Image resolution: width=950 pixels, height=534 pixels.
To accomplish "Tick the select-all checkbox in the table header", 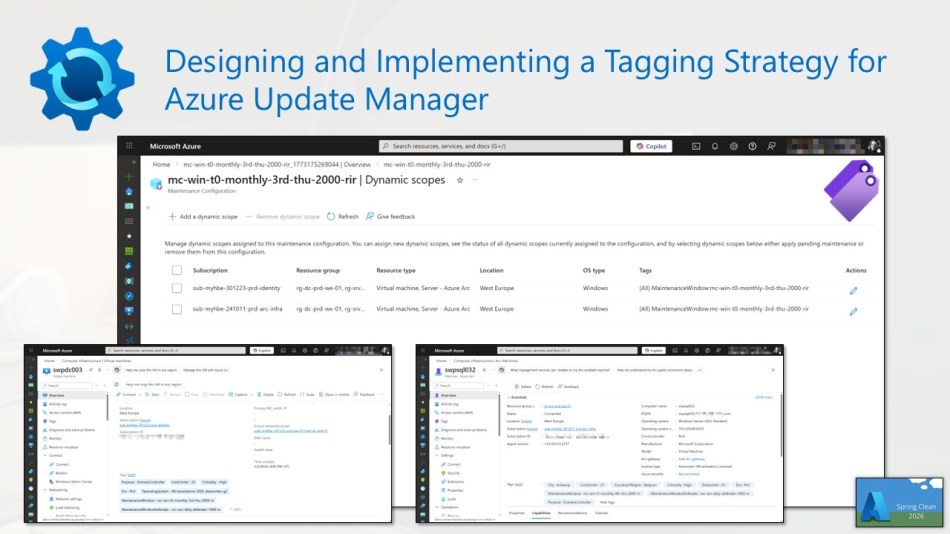I will [x=176, y=270].
